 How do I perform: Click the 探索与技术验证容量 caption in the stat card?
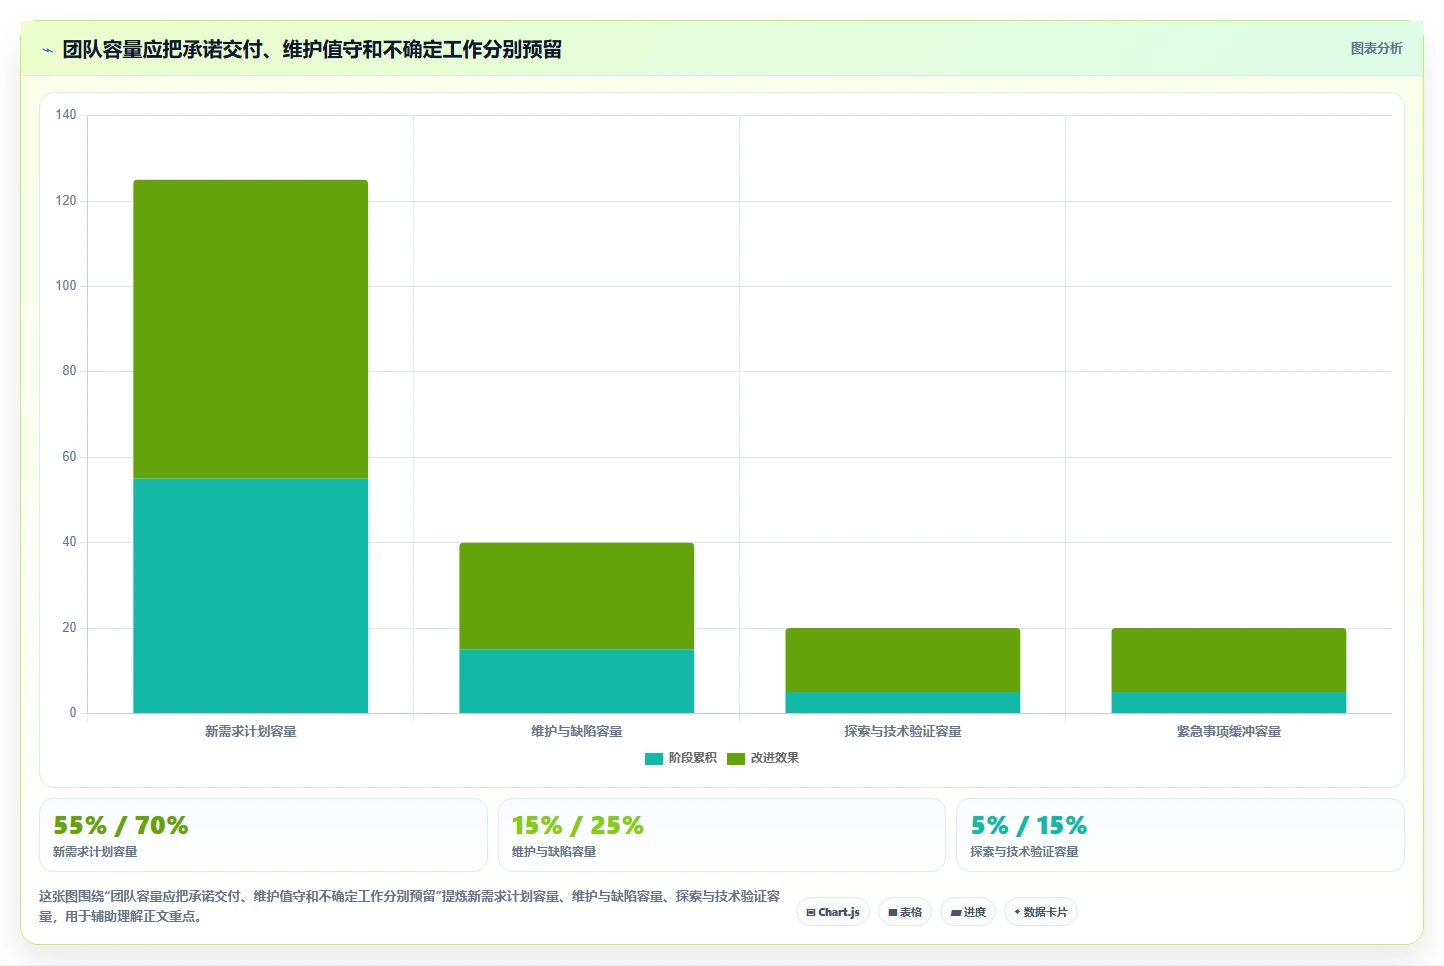(x=1024, y=852)
